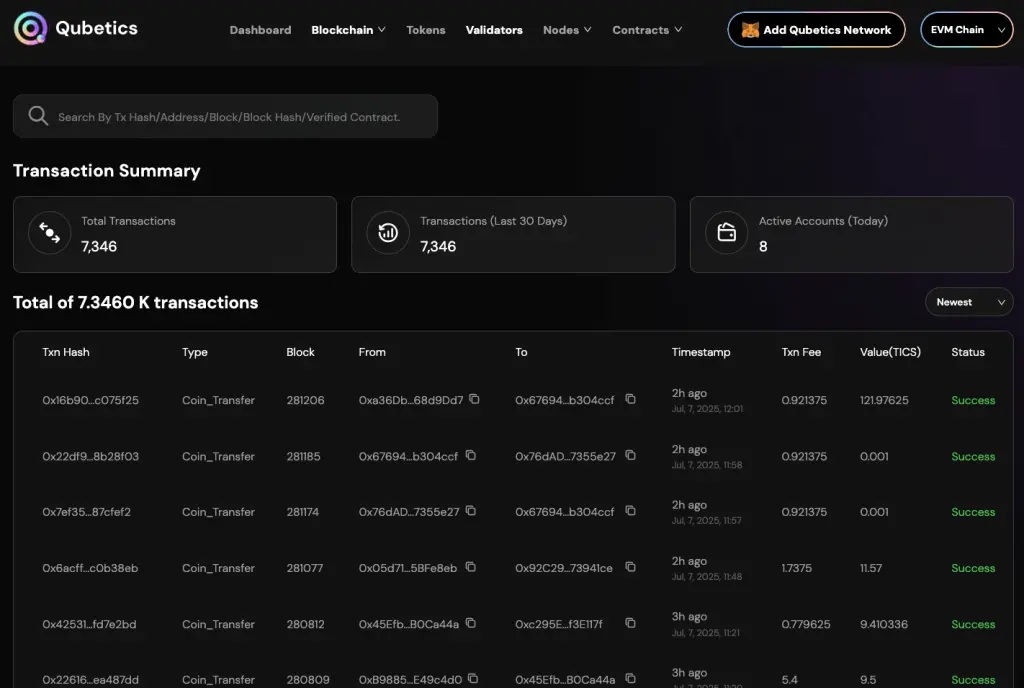Copy From address 0x05d71...5BFe8eb
This screenshot has height=688, width=1024.
click(x=470, y=567)
